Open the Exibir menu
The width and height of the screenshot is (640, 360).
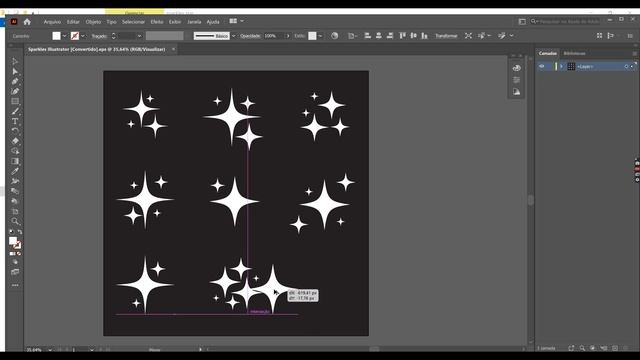pos(175,22)
